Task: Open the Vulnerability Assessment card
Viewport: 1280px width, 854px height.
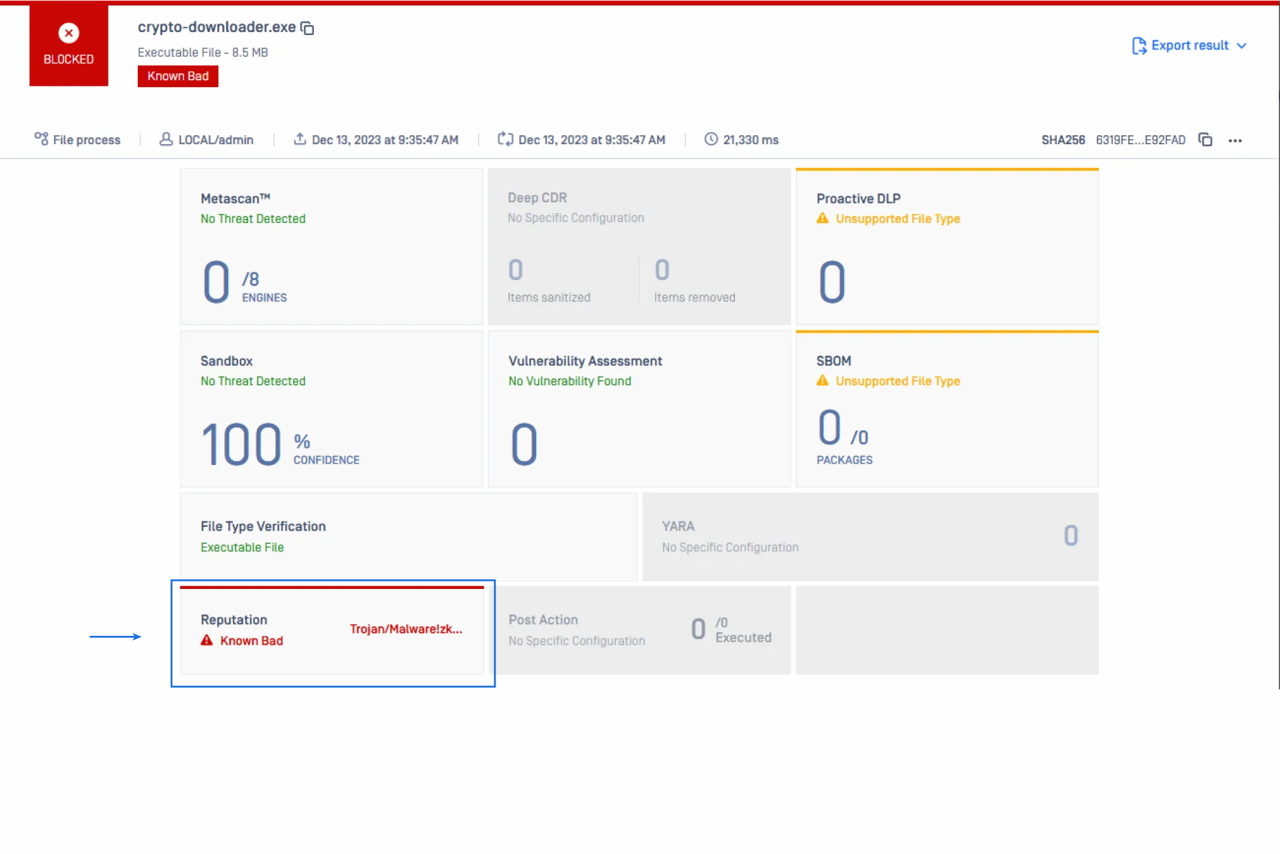Action: coord(639,409)
